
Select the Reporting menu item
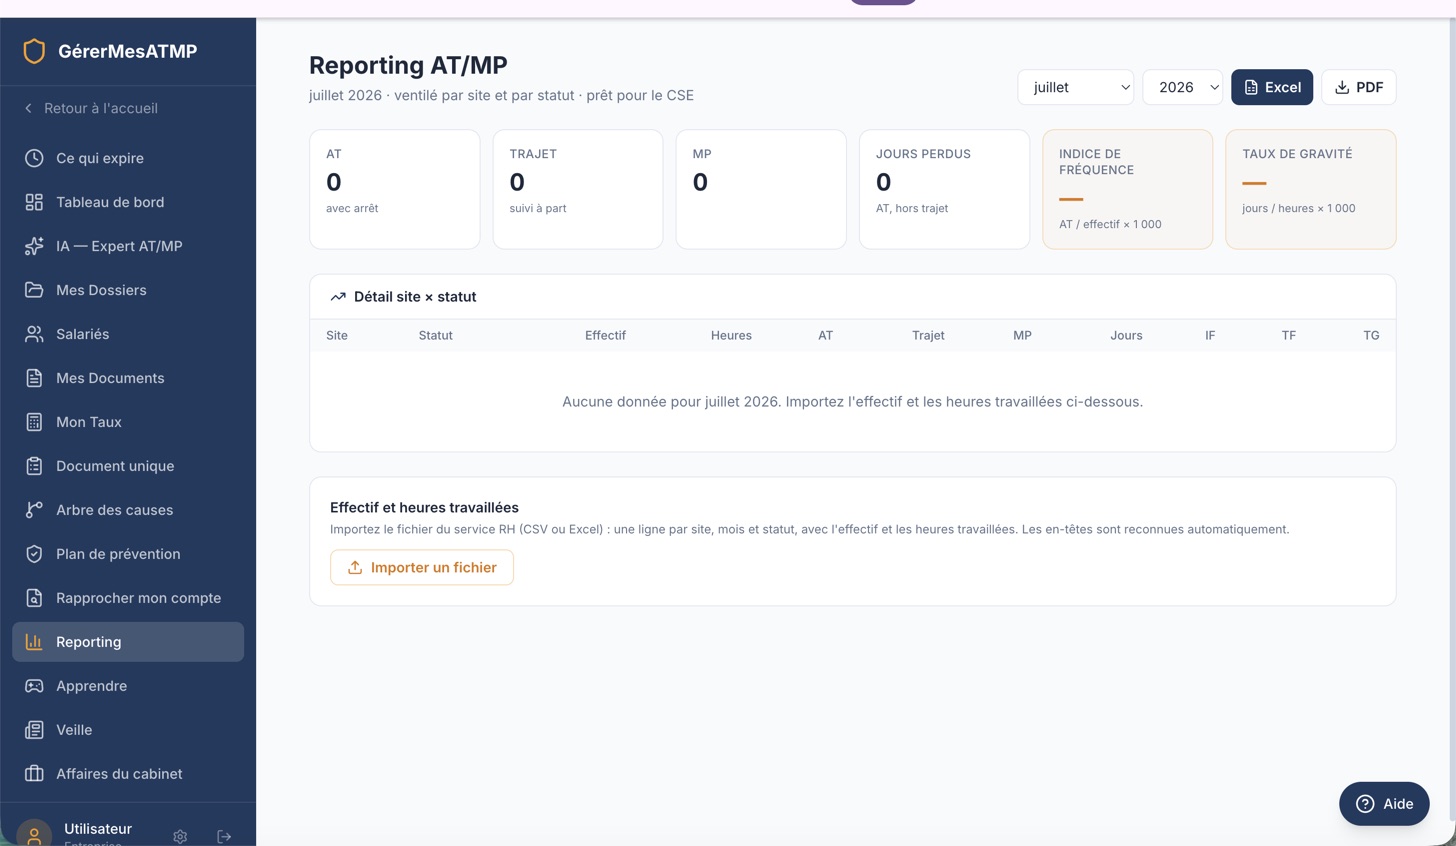[128, 642]
